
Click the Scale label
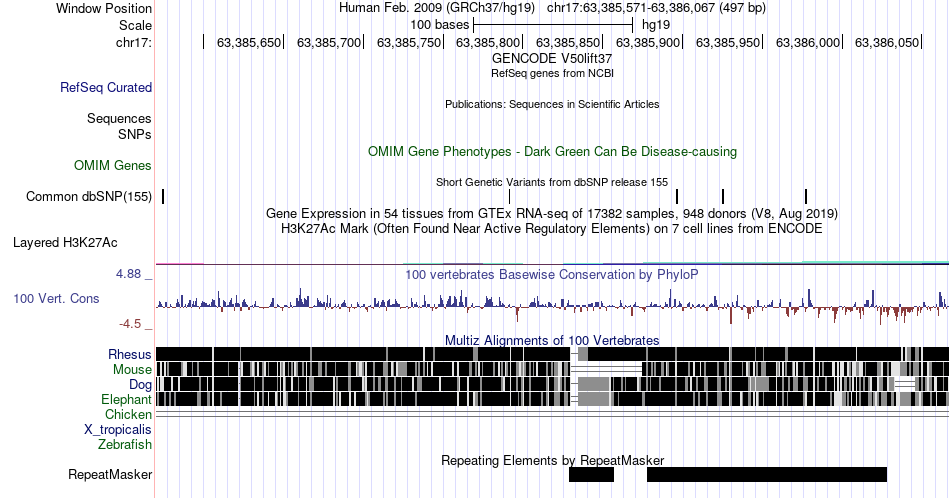tap(135, 25)
